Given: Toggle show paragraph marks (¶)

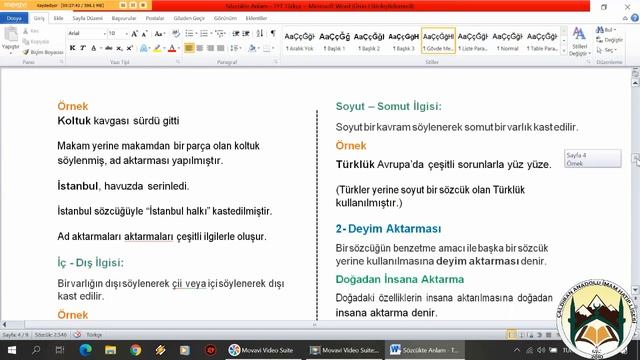Looking at the screenshot, I should [x=273, y=33].
